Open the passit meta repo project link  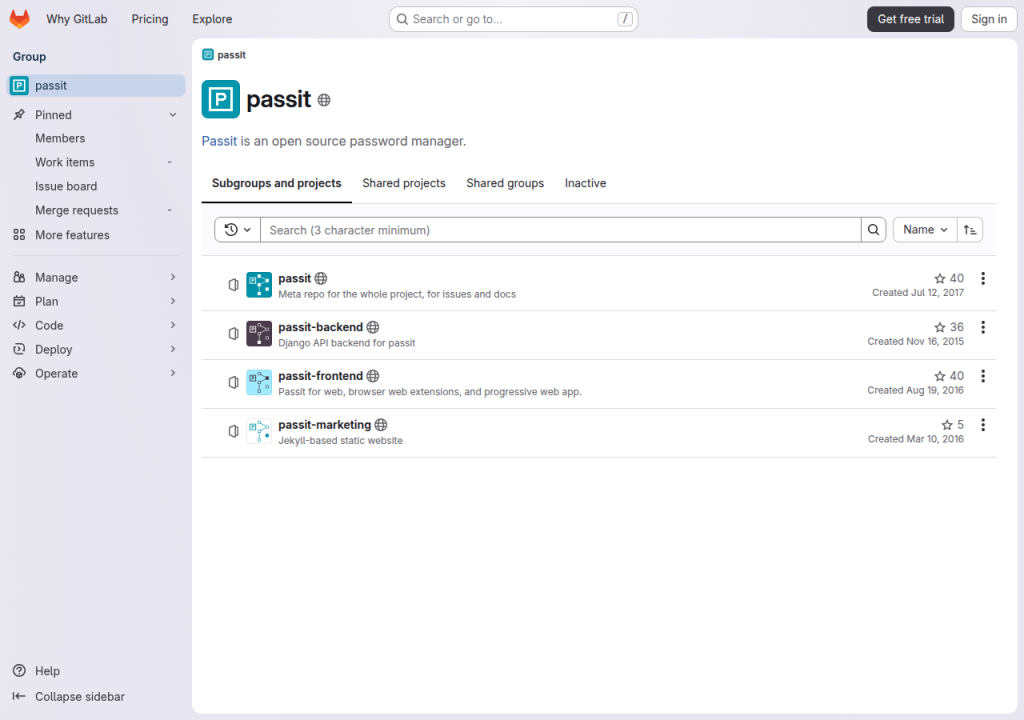(295, 278)
